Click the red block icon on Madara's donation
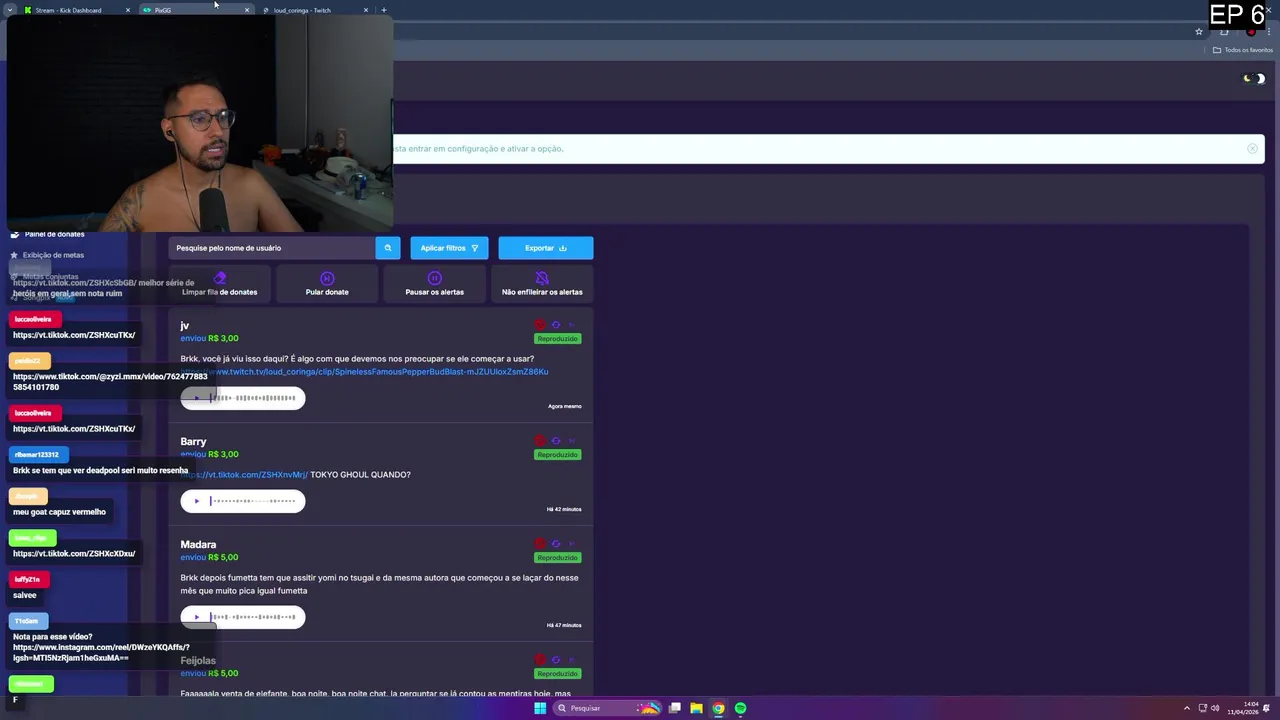1280x720 pixels. pyautogui.click(x=540, y=544)
